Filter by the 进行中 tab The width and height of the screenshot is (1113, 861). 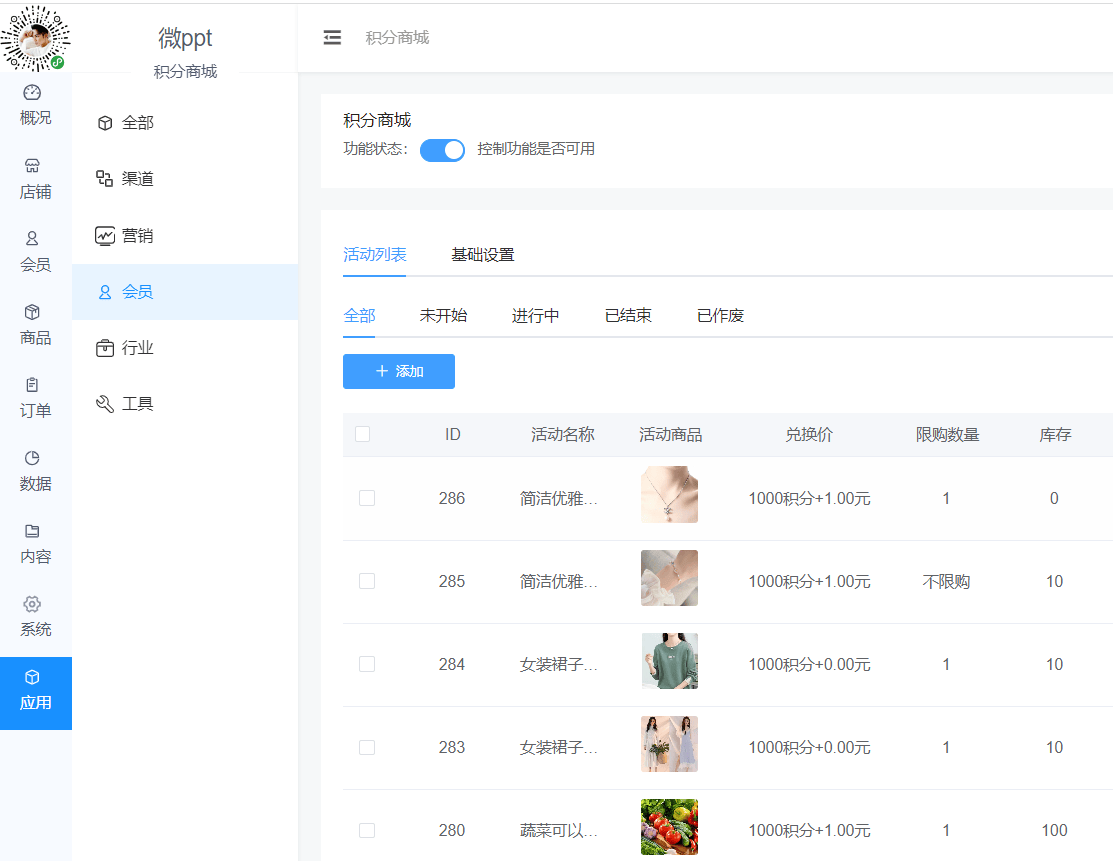(535, 316)
